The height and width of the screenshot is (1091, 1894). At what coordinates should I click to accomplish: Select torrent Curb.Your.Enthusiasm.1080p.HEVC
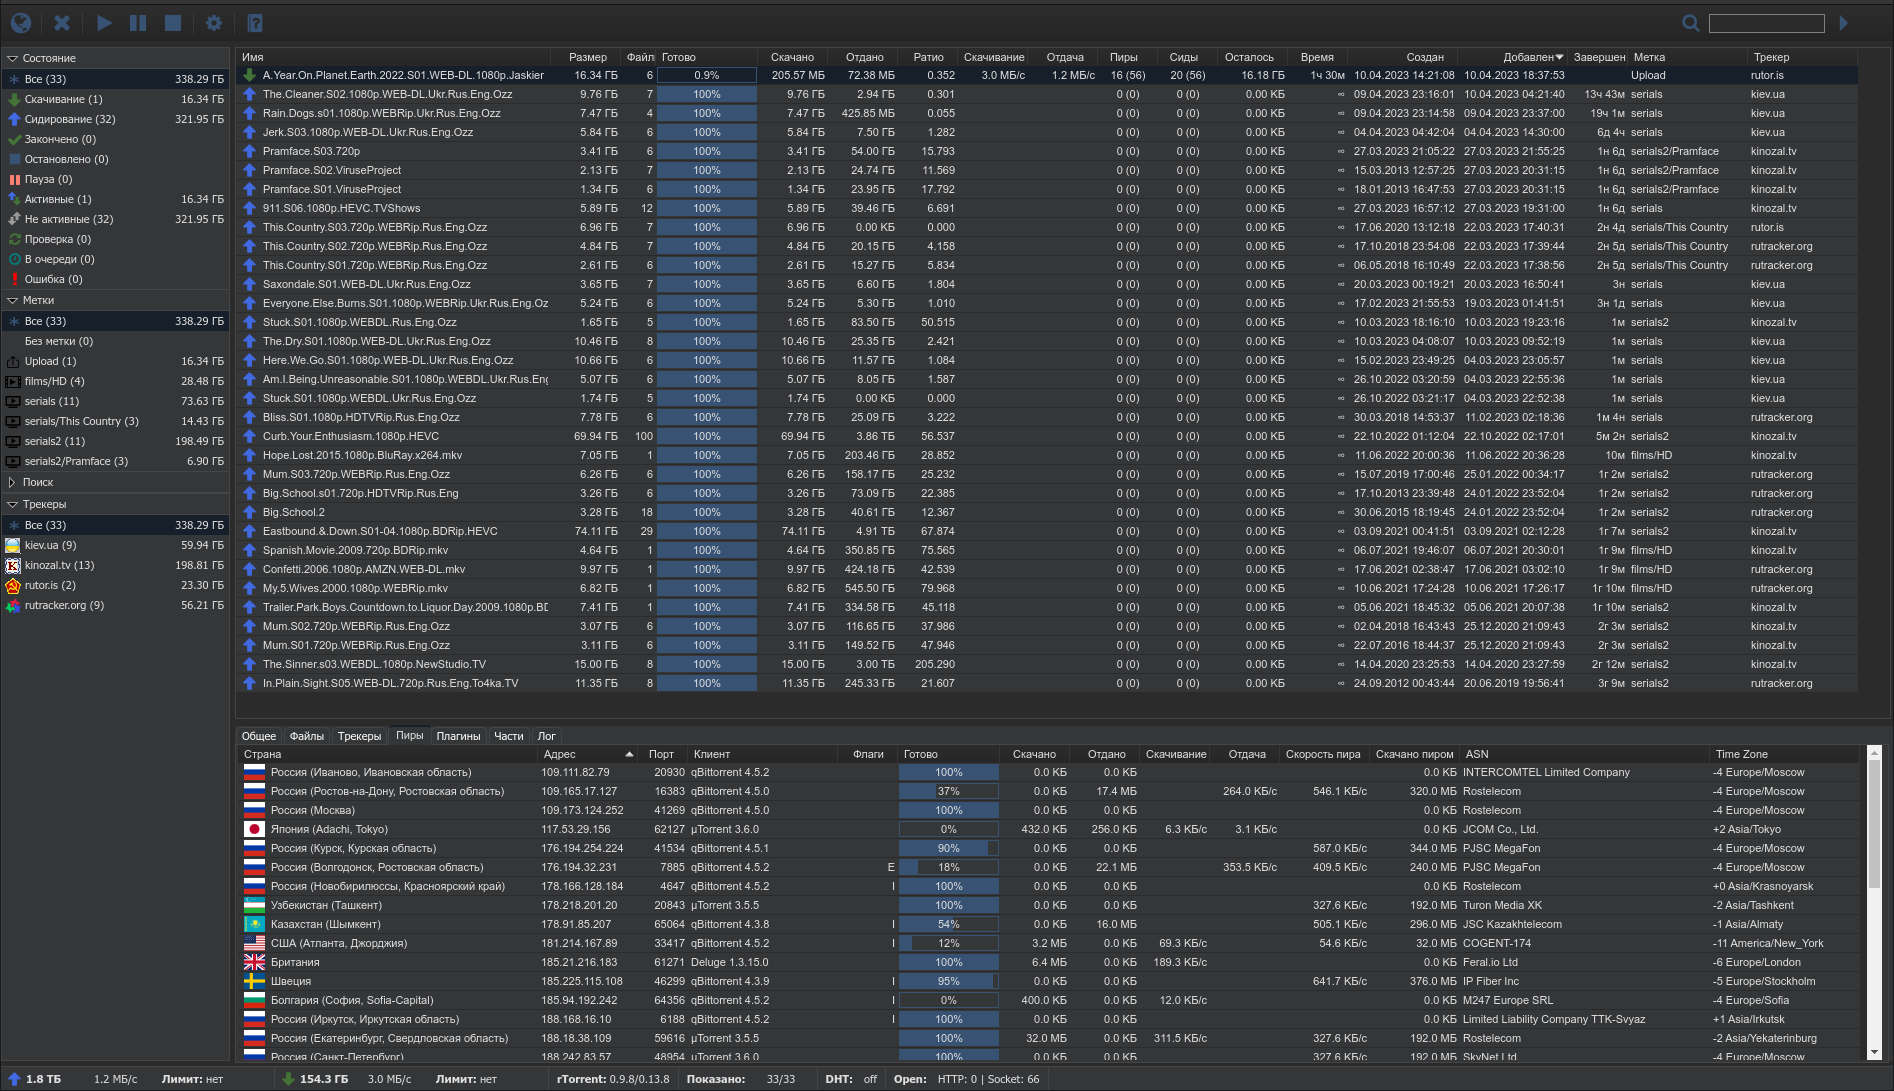click(1047, 436)
